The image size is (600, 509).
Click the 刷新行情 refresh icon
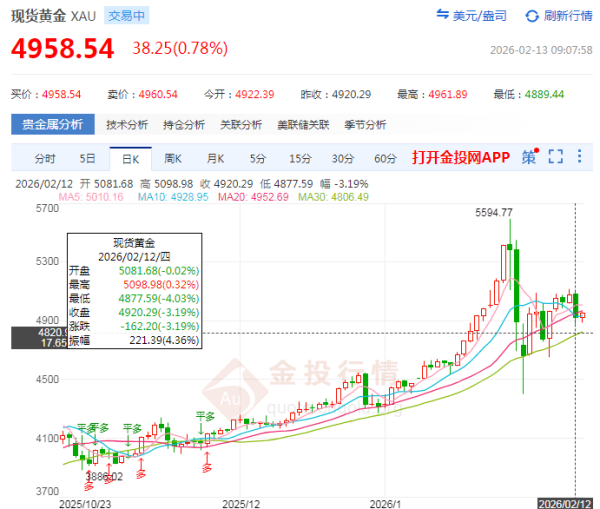(x=532, y=16)
